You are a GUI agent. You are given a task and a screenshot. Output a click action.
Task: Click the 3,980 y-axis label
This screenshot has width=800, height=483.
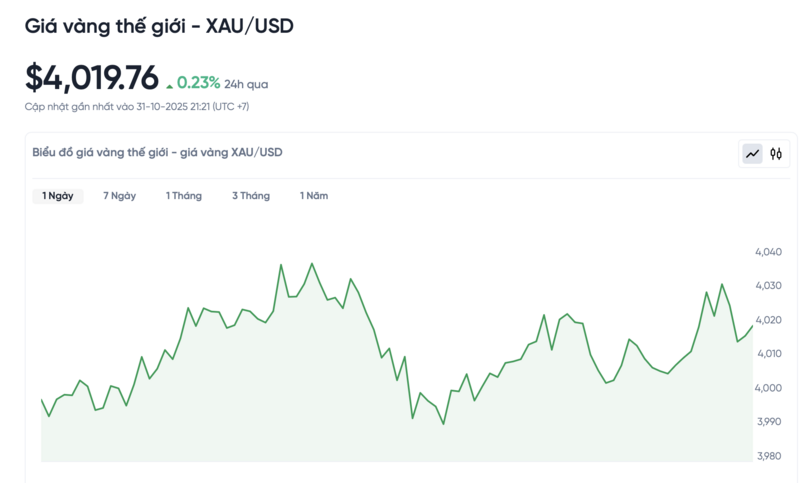click(x=769, y=456)
